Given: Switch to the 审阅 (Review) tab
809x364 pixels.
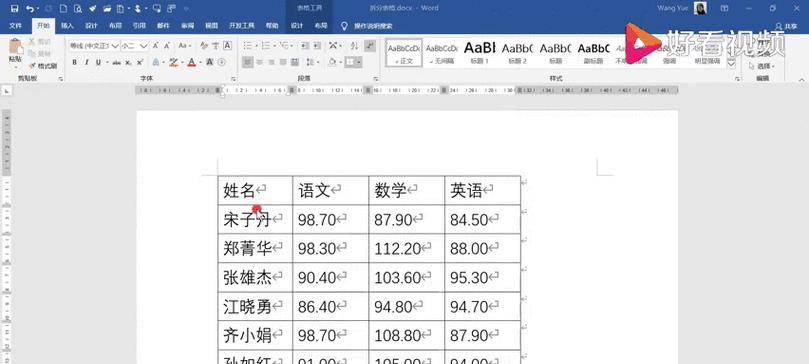Looking at the screenshot, I should (187, 26).
